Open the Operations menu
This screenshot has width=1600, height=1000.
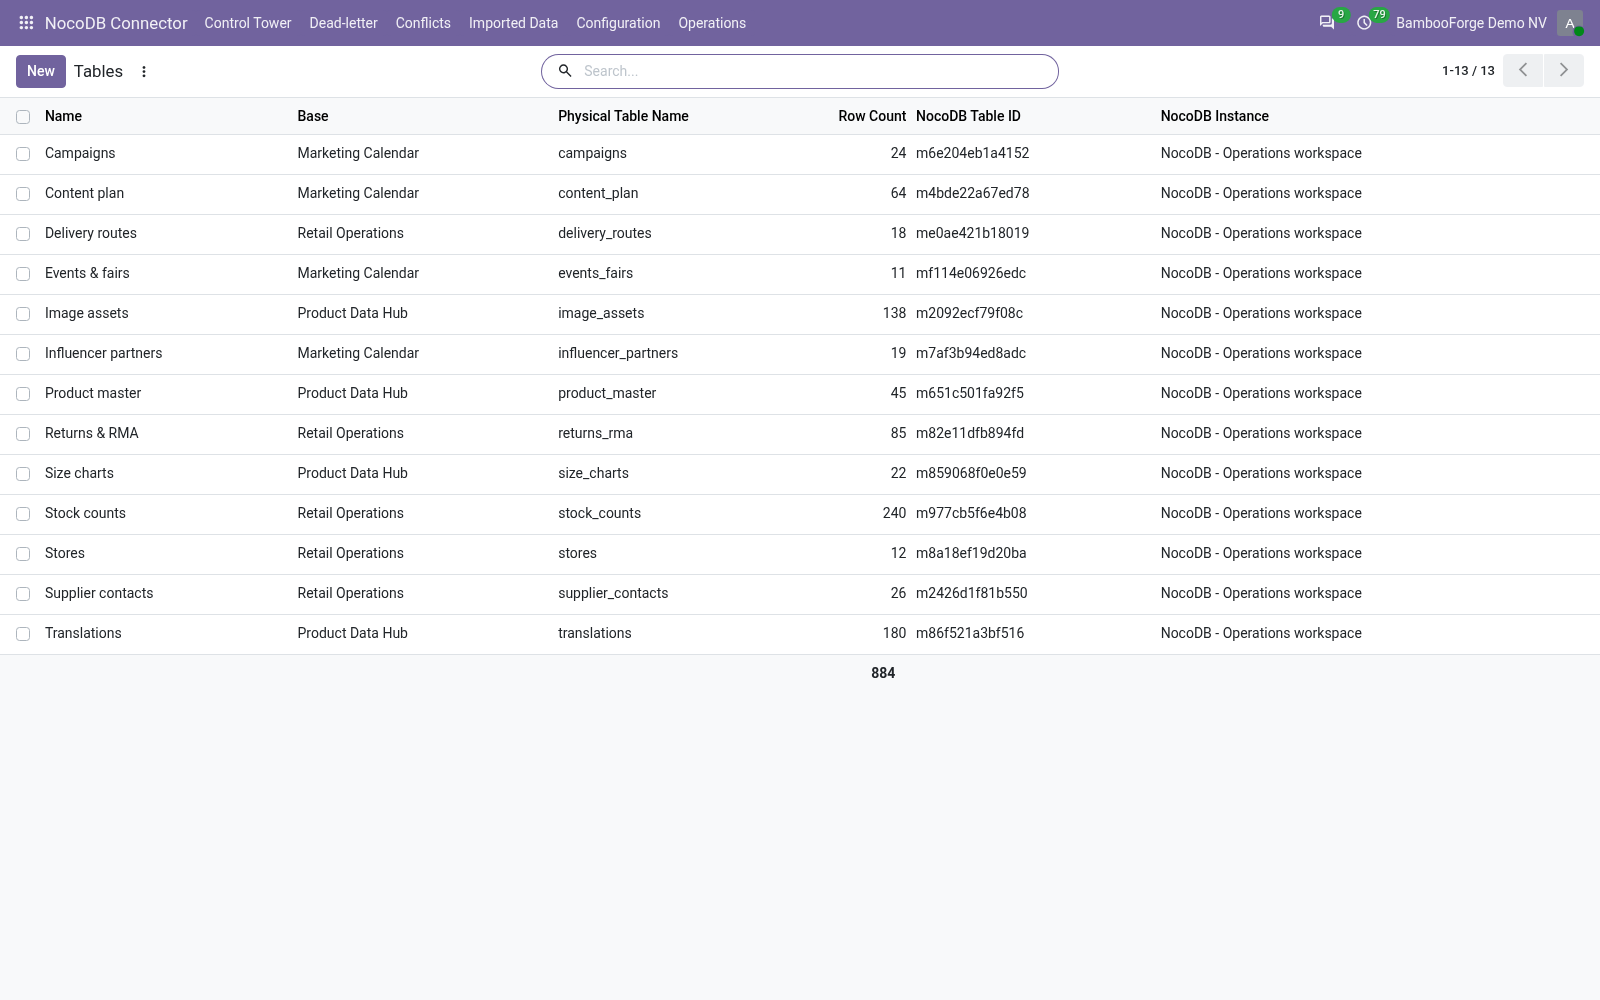712,23
